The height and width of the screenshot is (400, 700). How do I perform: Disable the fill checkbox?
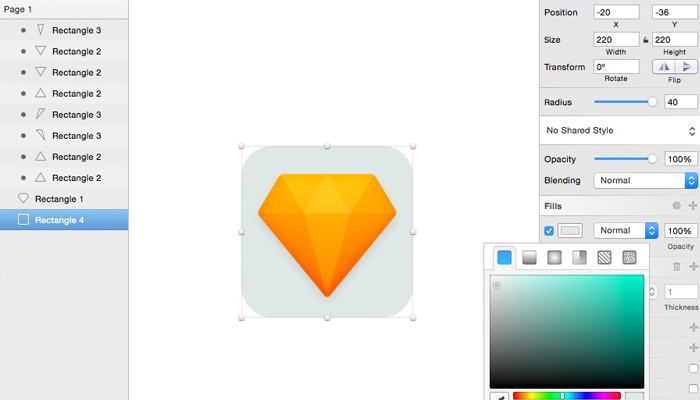tap(549, 231)
